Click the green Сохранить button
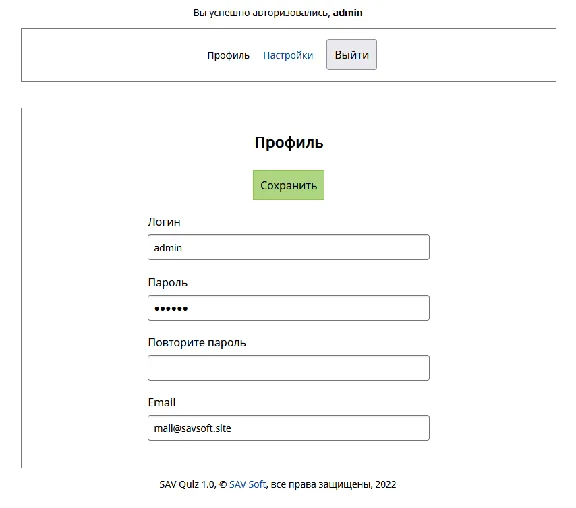The width and height of the screenshot is (576, 508). (288, 185)
